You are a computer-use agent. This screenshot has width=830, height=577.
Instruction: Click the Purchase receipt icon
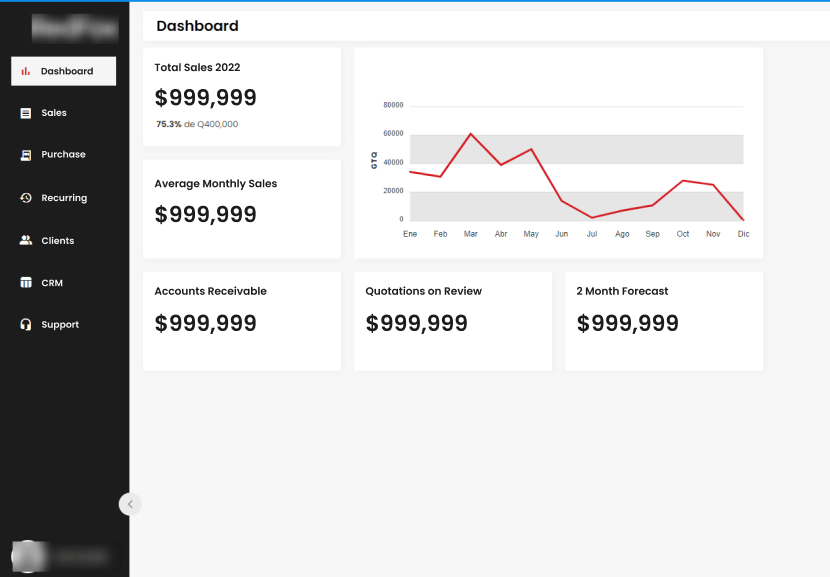[25, 155]
